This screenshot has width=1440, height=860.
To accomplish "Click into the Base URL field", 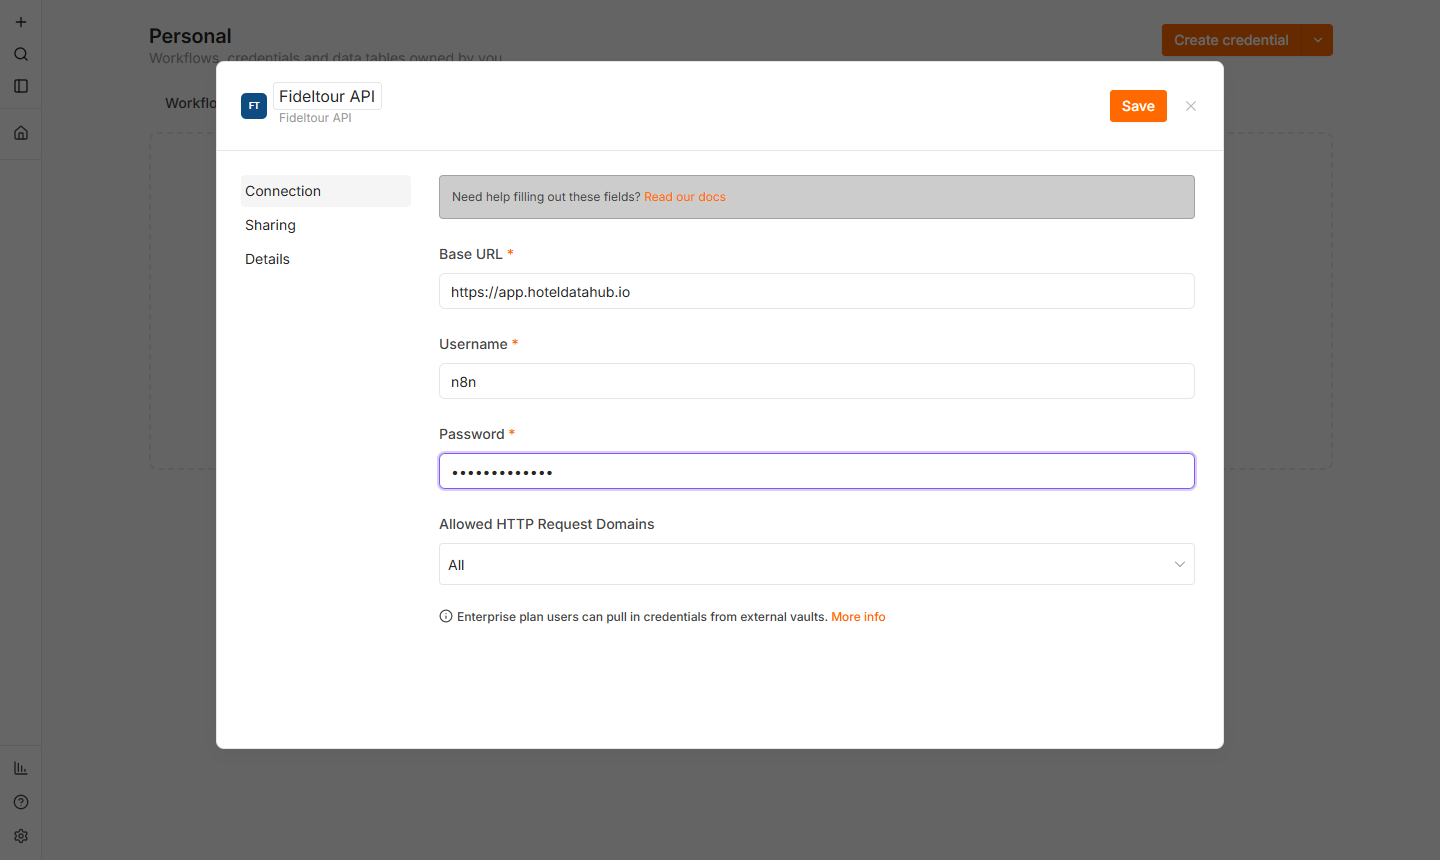I will (x=816, y=291).
